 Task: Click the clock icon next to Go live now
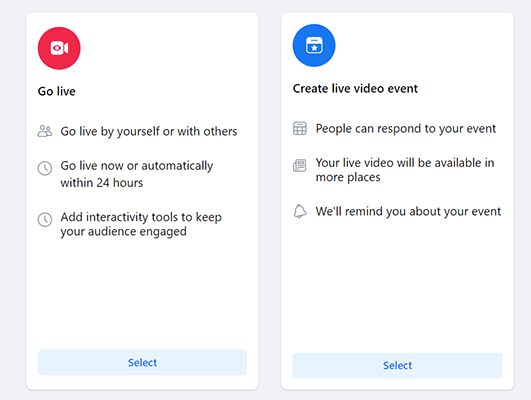[x=45, y=168]
